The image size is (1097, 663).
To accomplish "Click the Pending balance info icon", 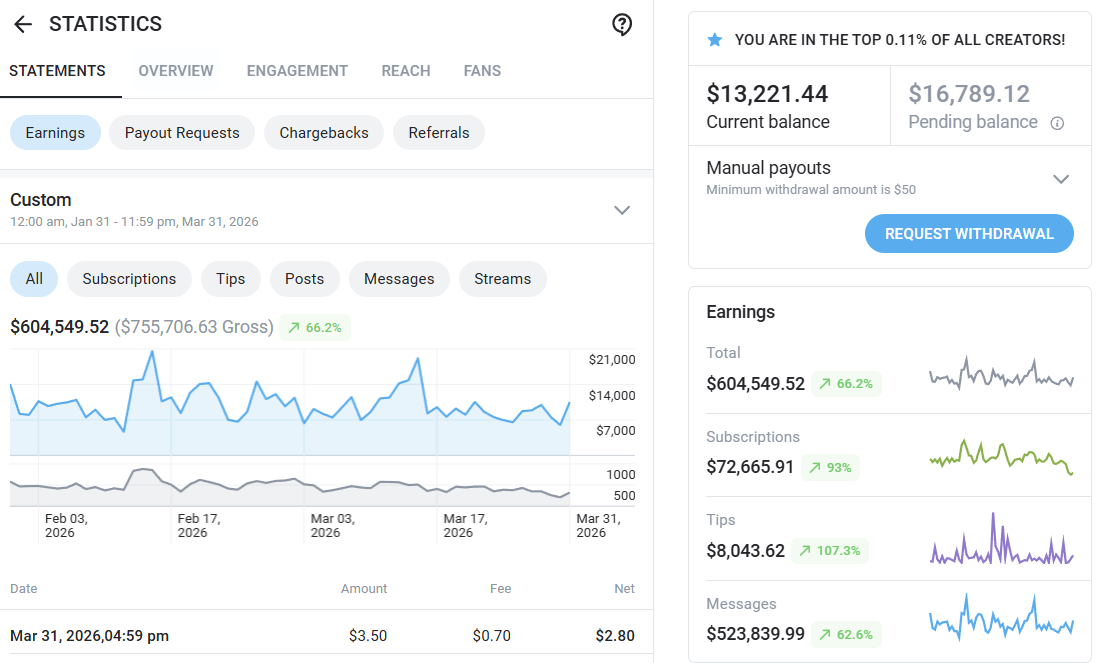I will click(1057, 123).
